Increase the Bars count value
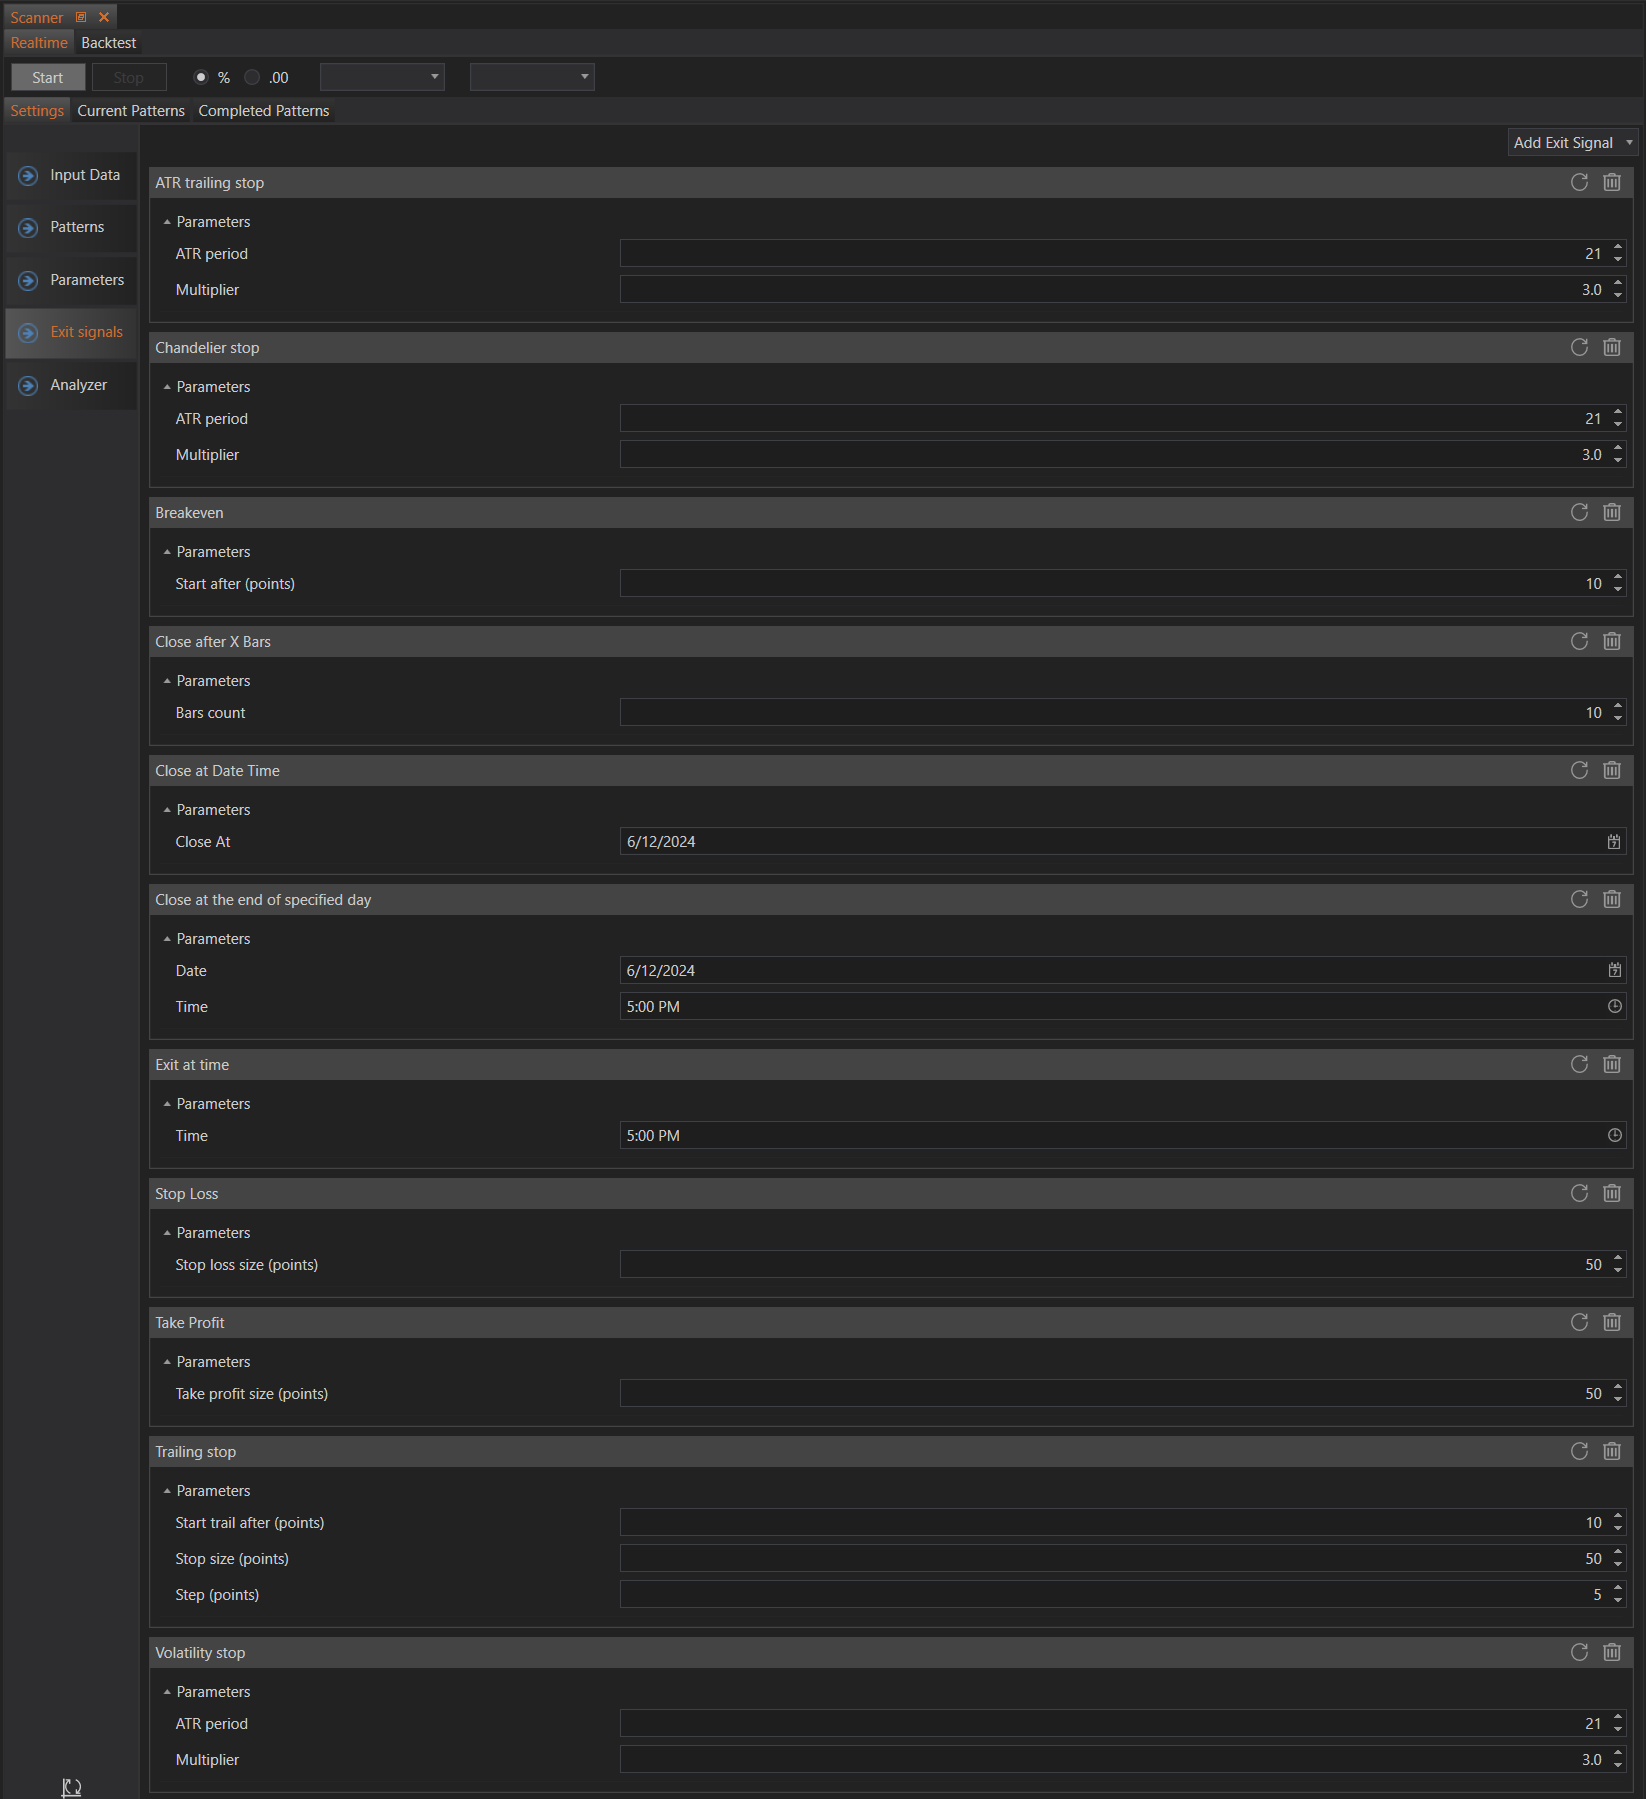Image resolution: width=1646 pixels, height=1799 pixels. pyautogui.click(x=1618, y=707)
